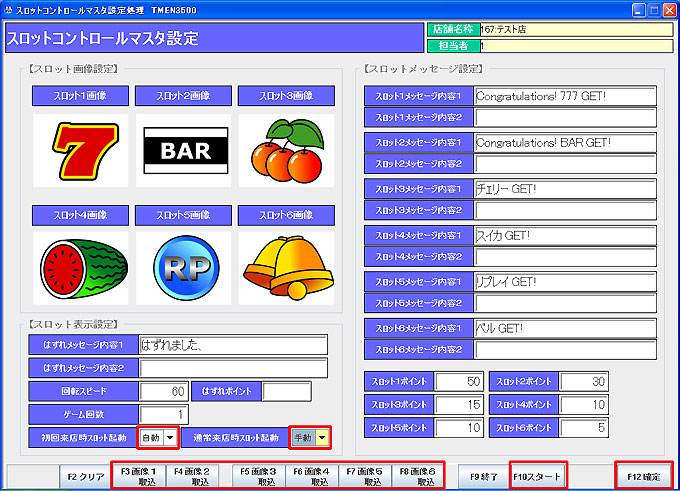This screenshot has height=491, width=680.
Task: Click the スロット1画像 header button
Action: point(80,95)
